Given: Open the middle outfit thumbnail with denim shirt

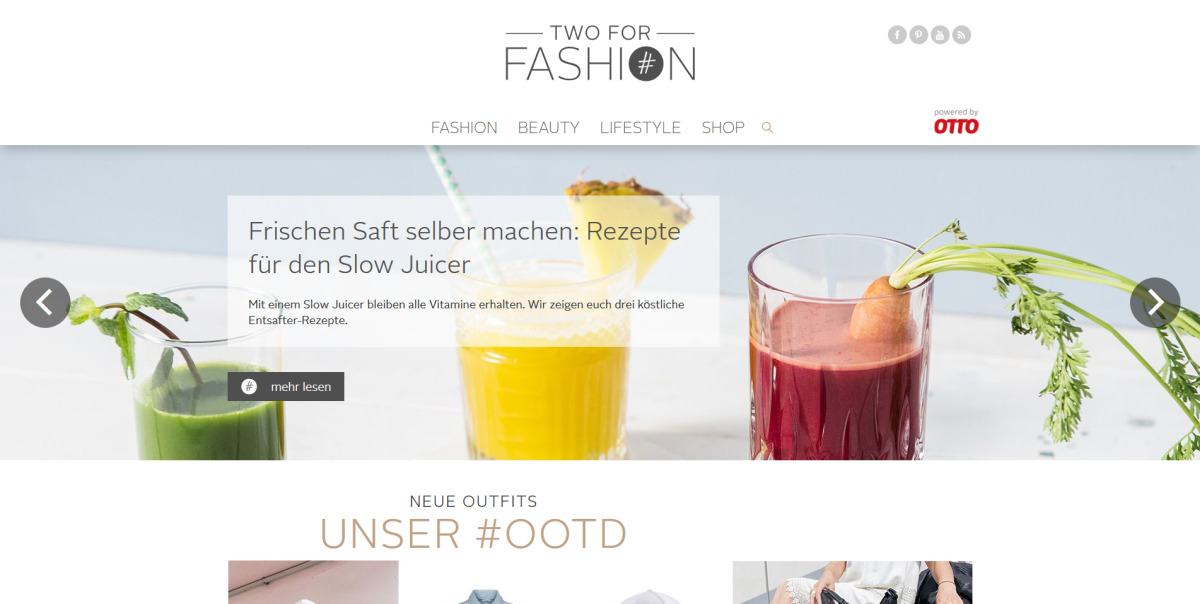Looking at the screenshot, I should [x=566, y=582].
